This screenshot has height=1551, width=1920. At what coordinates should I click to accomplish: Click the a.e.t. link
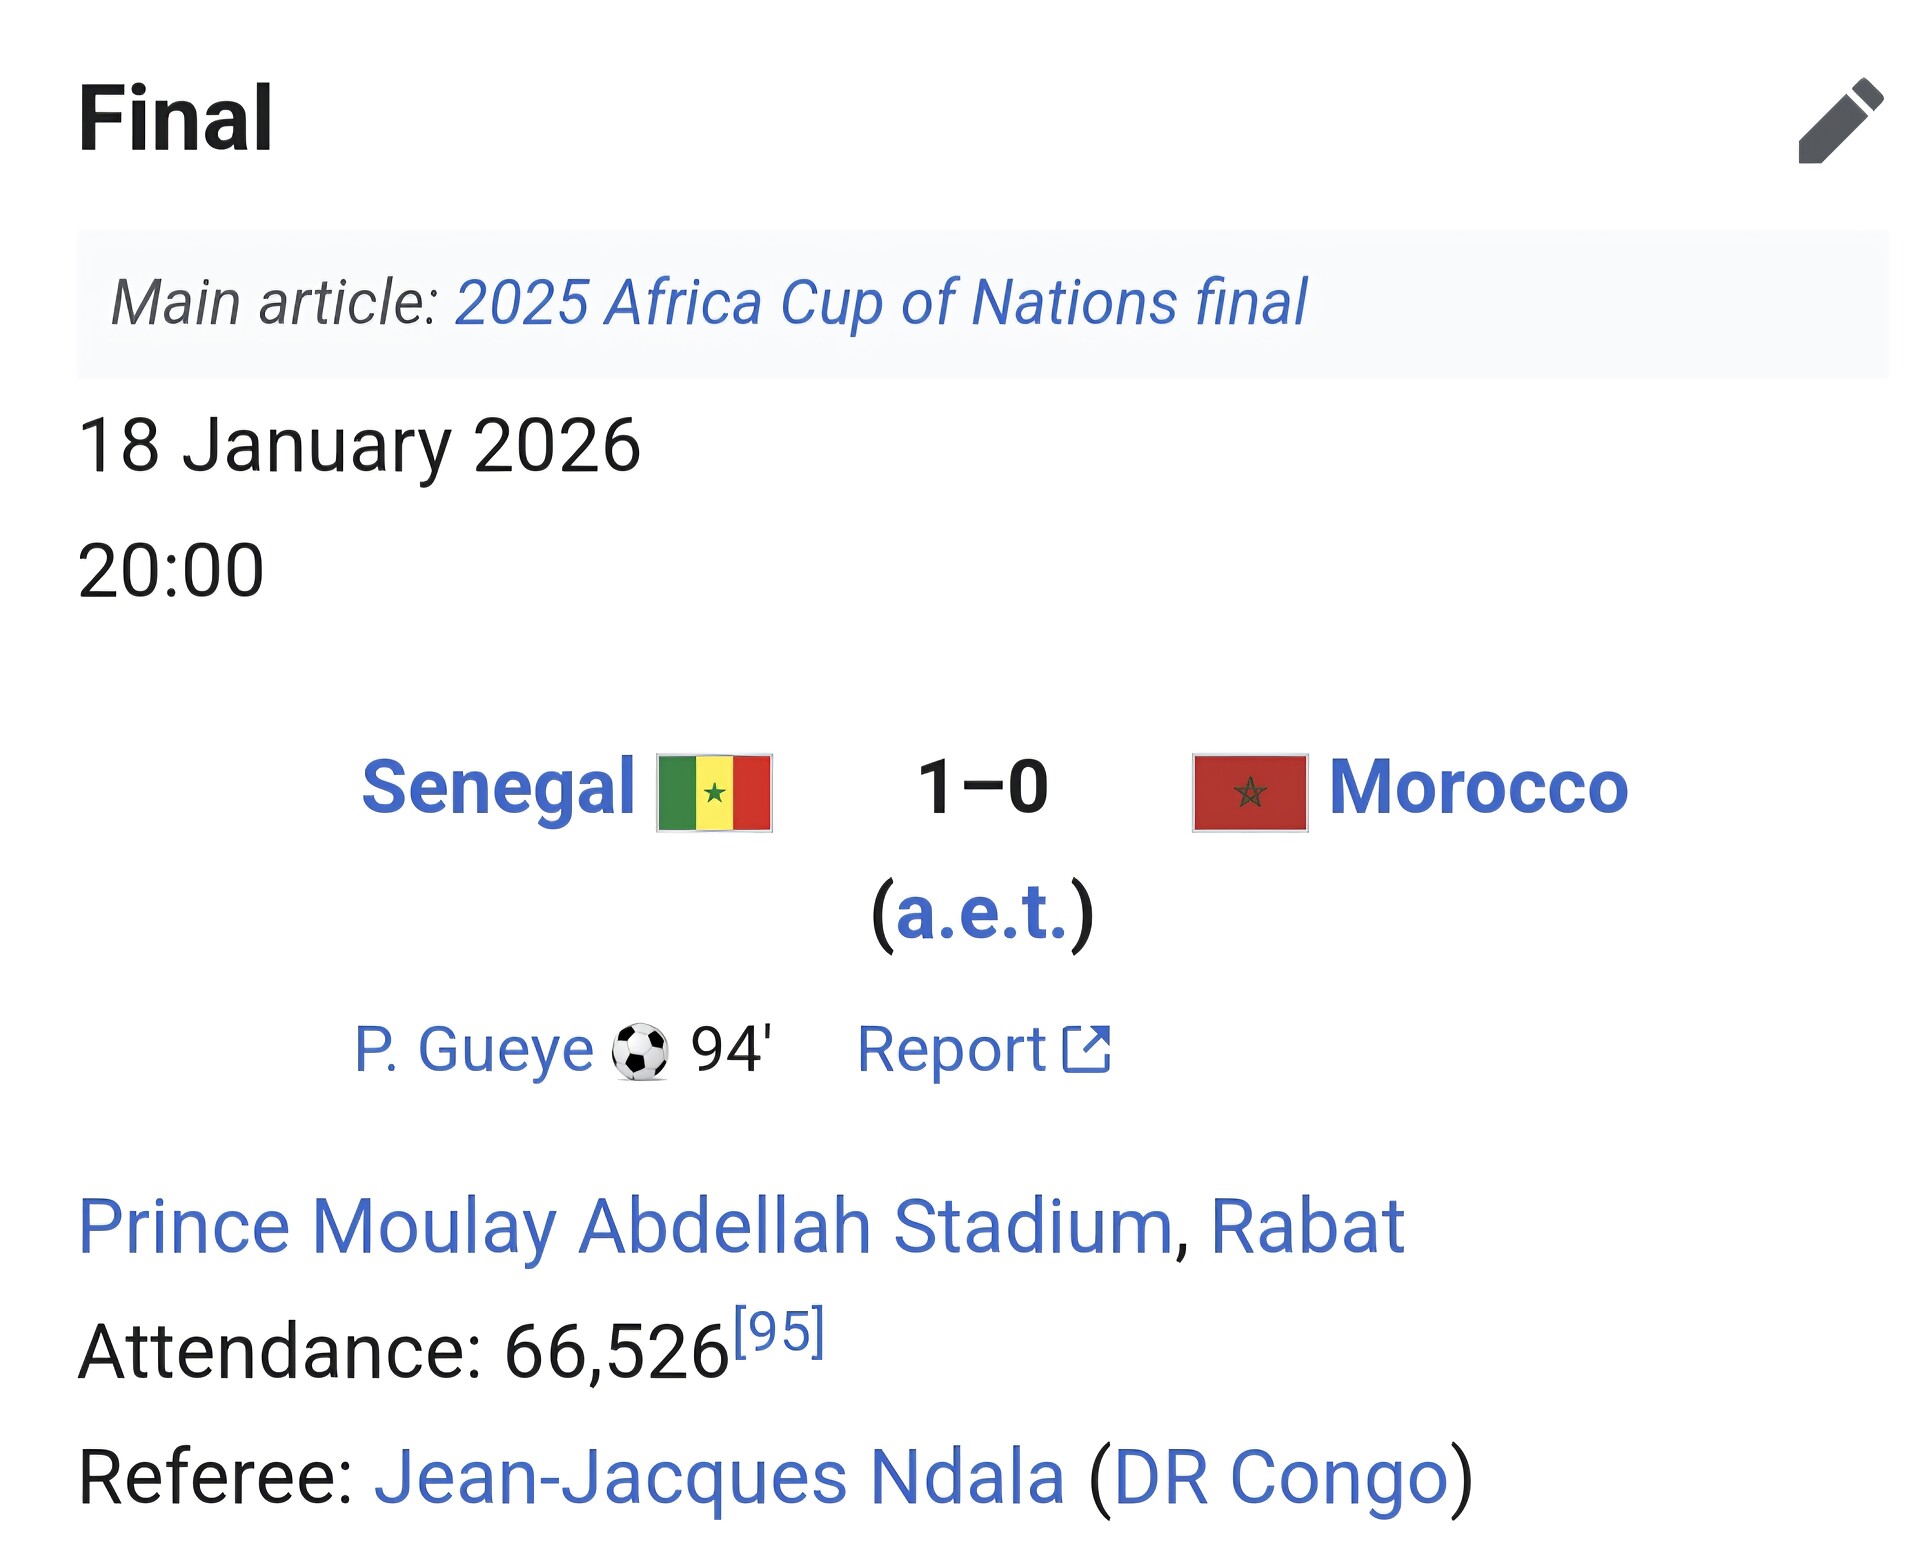982,913
